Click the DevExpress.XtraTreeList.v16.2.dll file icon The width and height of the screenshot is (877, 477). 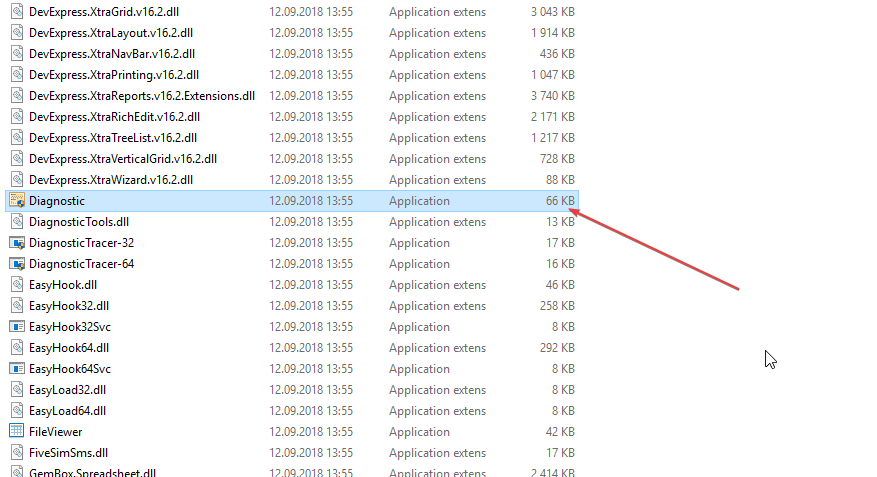[17, 138]
